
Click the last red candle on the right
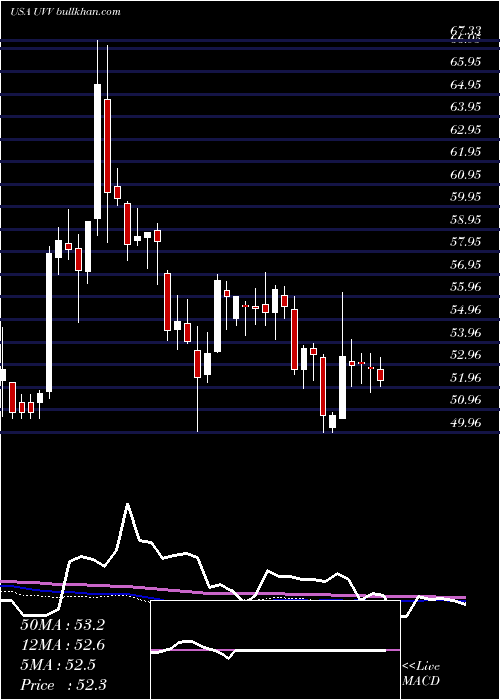(x=380, y=375)
